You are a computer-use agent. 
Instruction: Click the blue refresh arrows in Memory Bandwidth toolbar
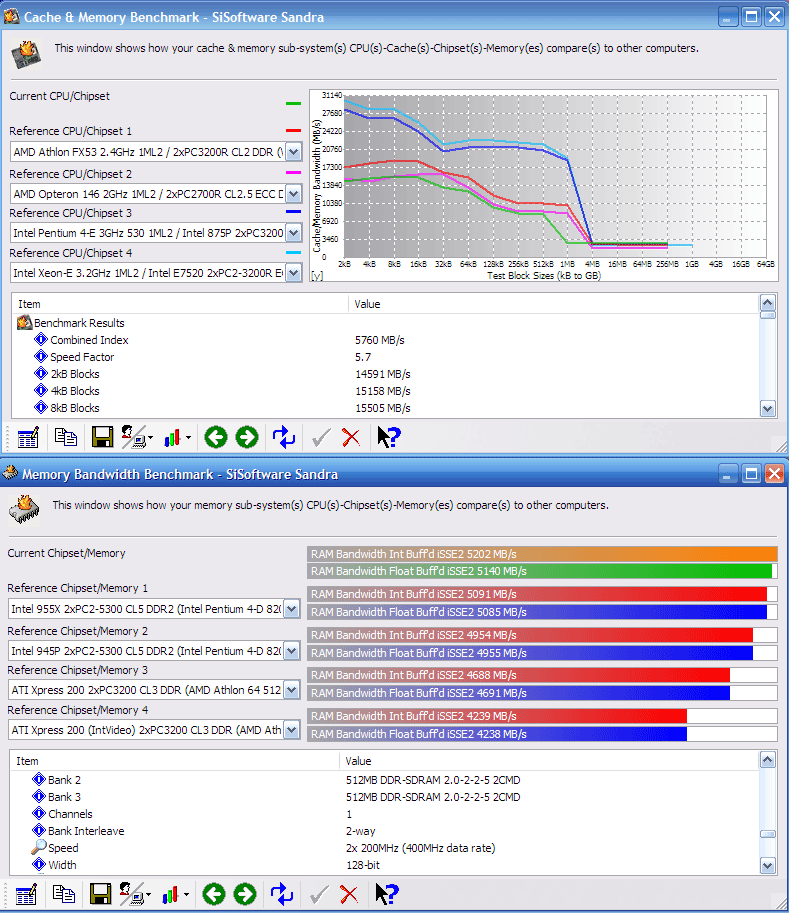282,894
